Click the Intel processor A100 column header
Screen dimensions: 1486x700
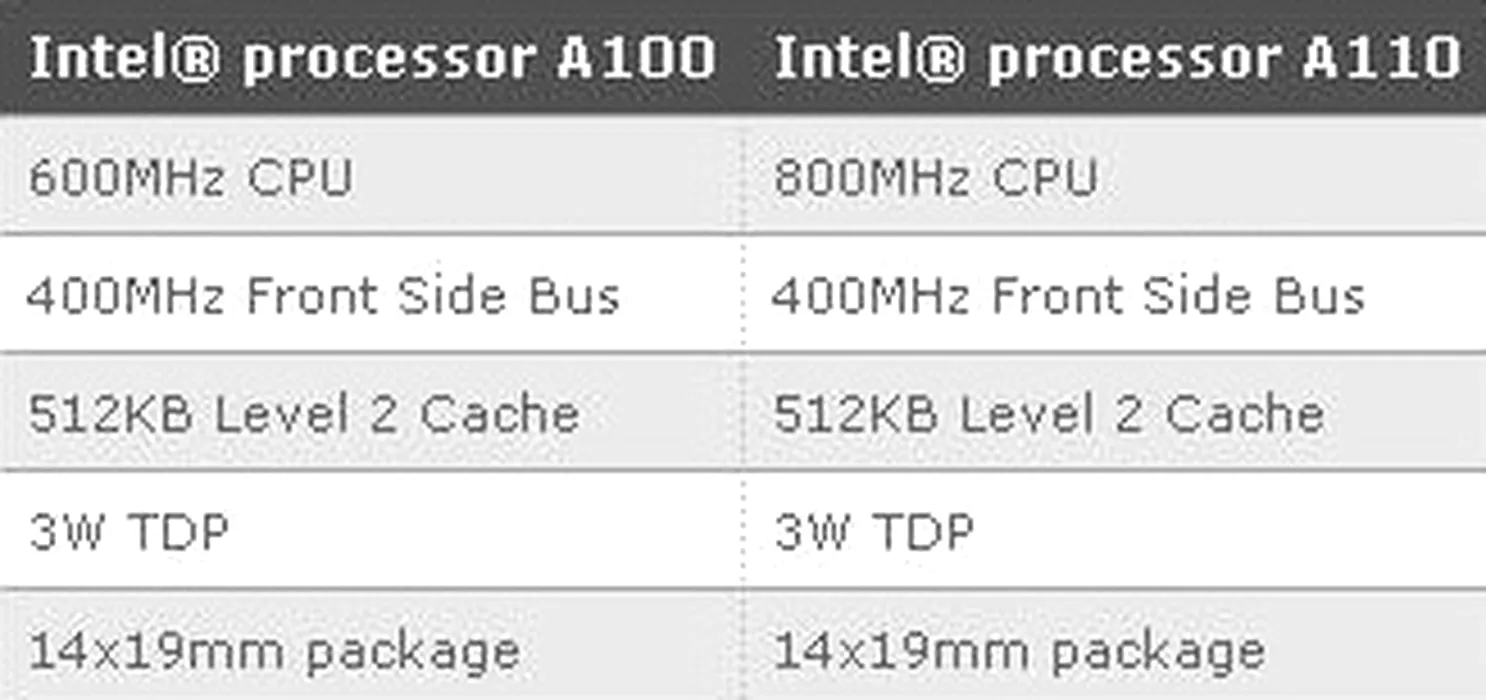coord(372,57)
